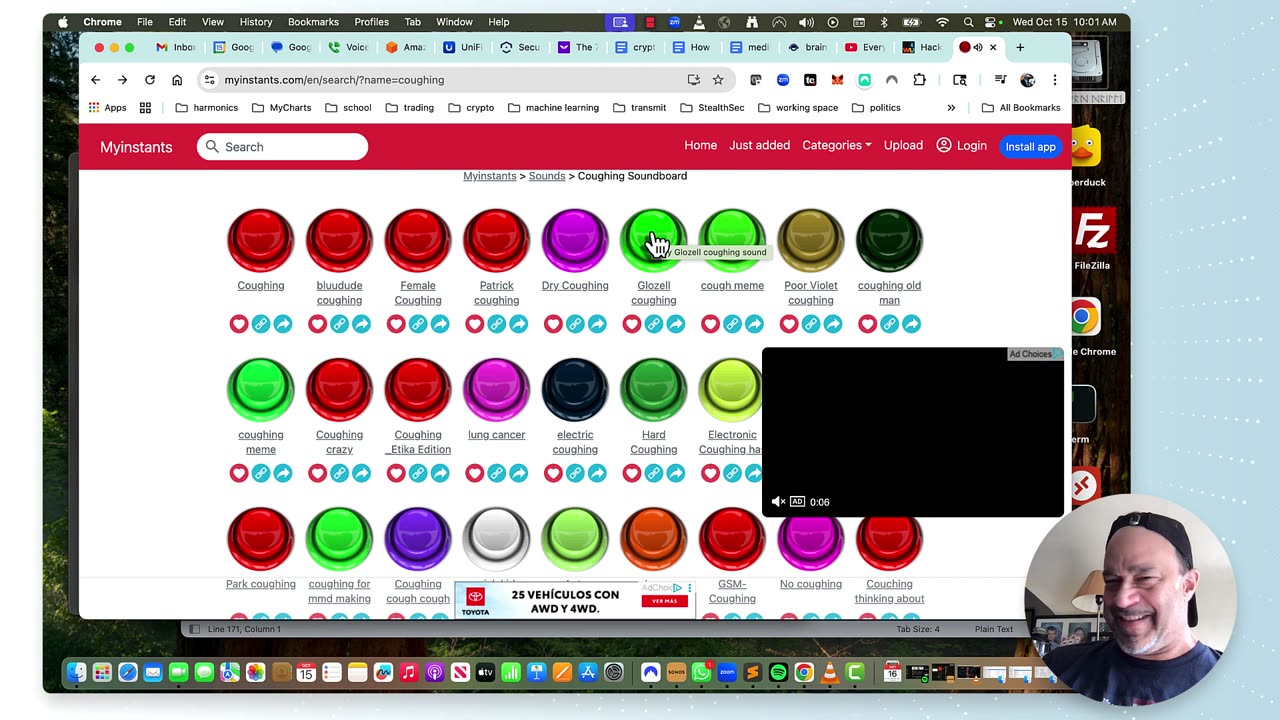Open the Wi-Fi status menu
1280x720 pixels.
tap(942, 22)
